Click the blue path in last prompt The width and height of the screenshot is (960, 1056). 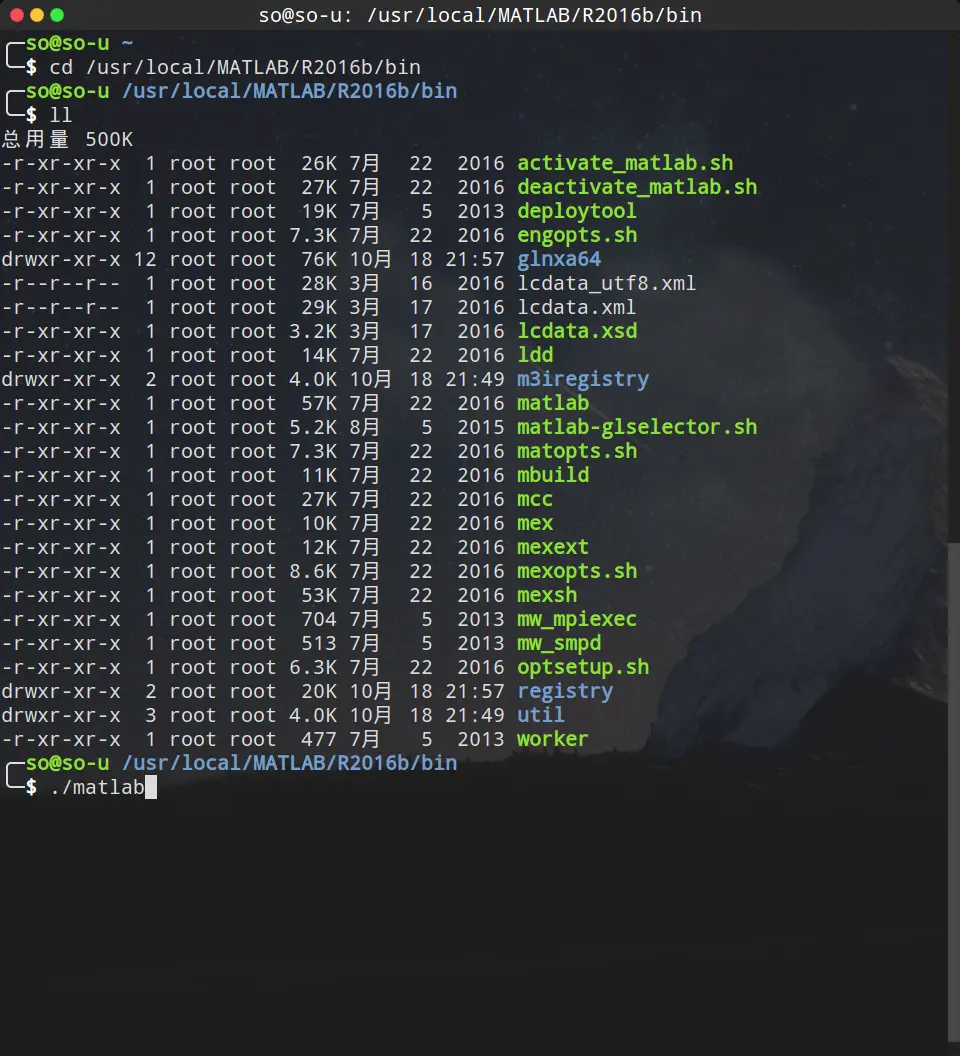coord(289,763)
